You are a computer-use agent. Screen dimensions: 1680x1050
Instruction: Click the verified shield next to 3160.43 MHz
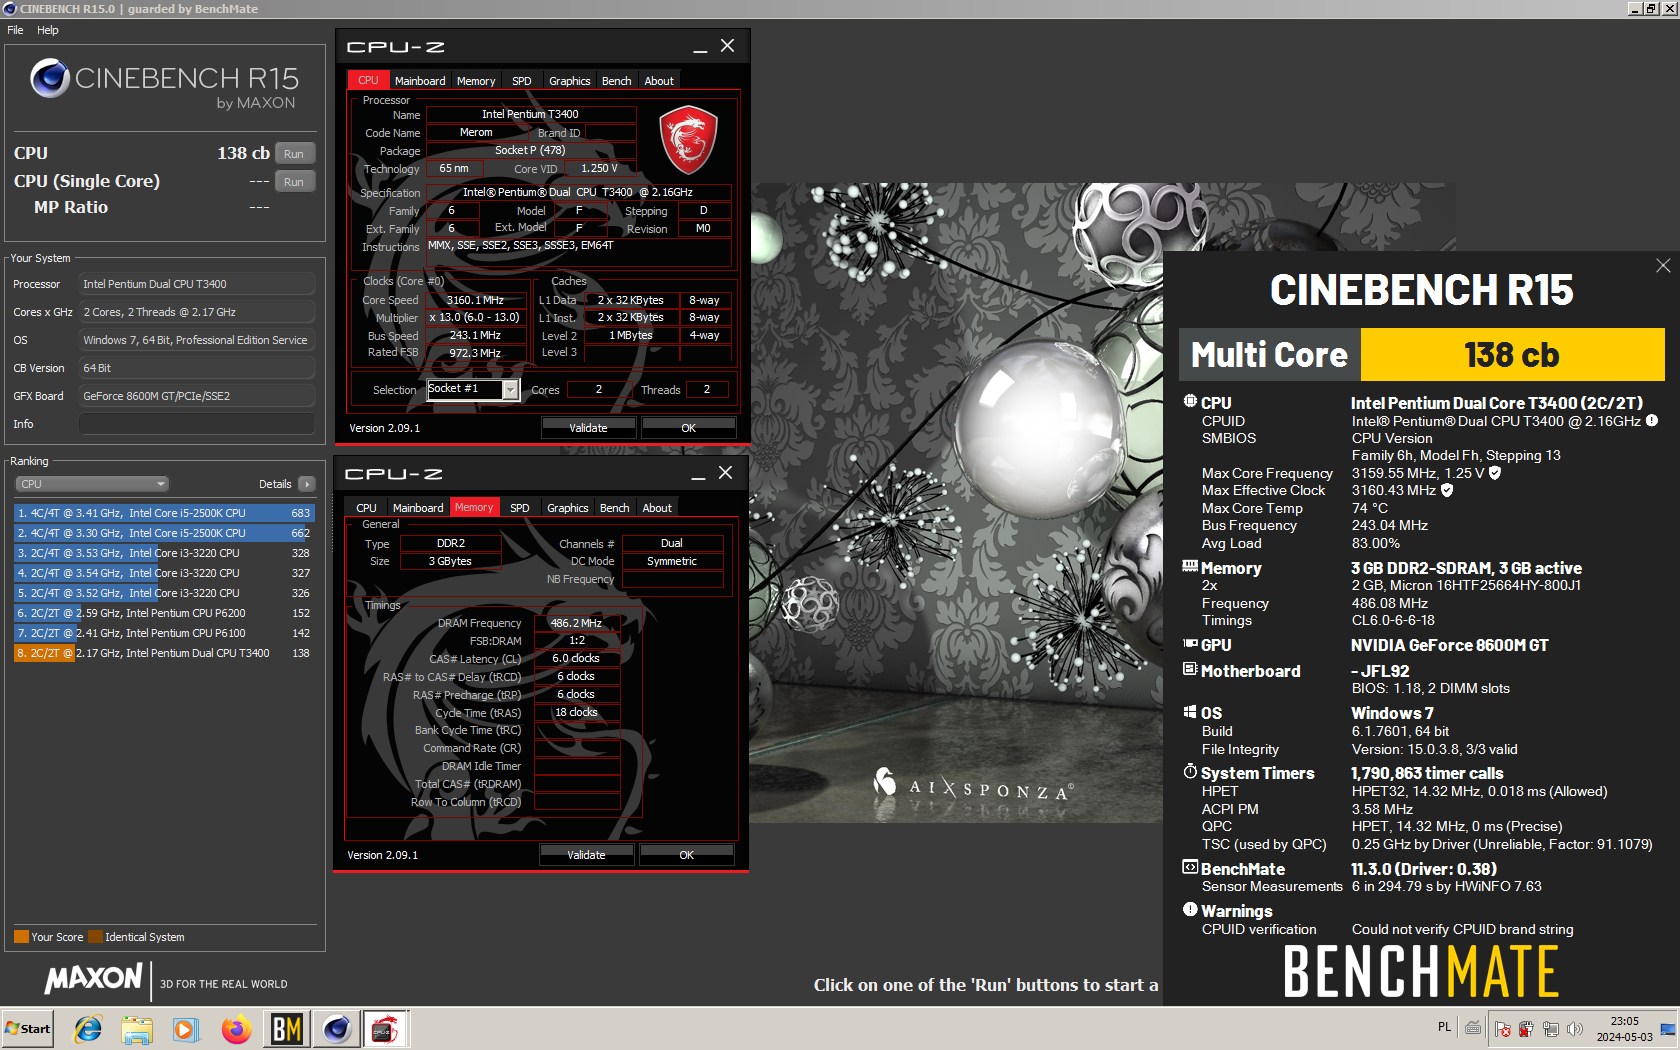pyautogui.click(x=1447, y=490)
